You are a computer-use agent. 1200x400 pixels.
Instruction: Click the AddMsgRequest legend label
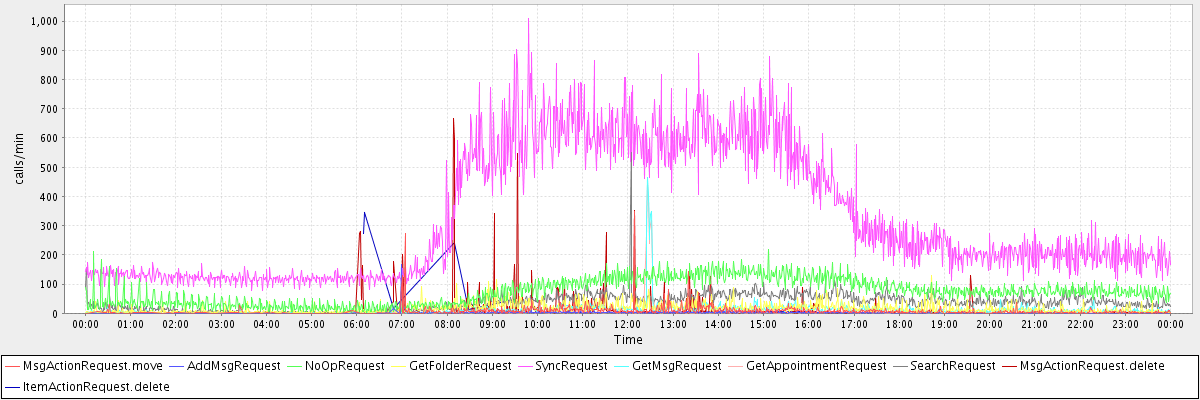pos(233,366)
